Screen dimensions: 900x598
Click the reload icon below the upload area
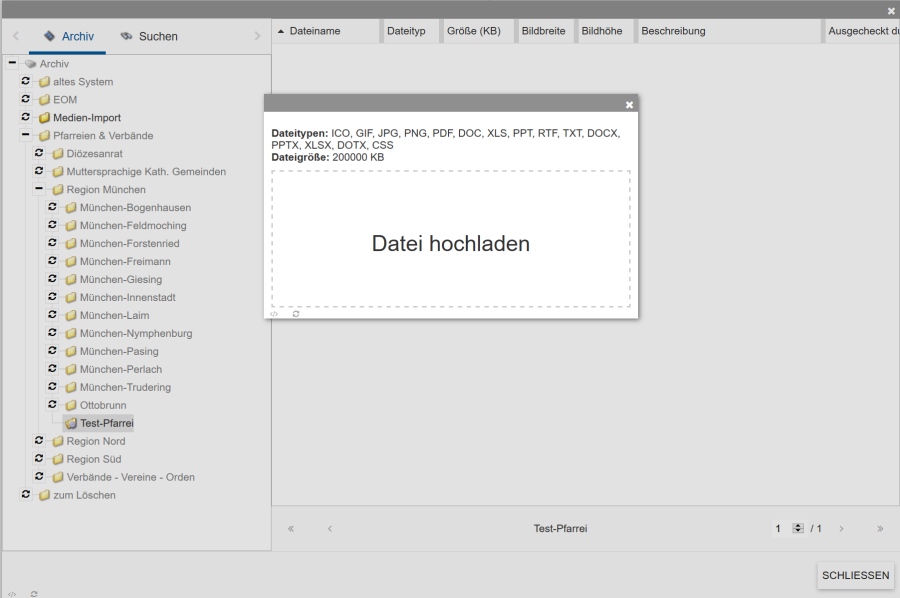296,314
